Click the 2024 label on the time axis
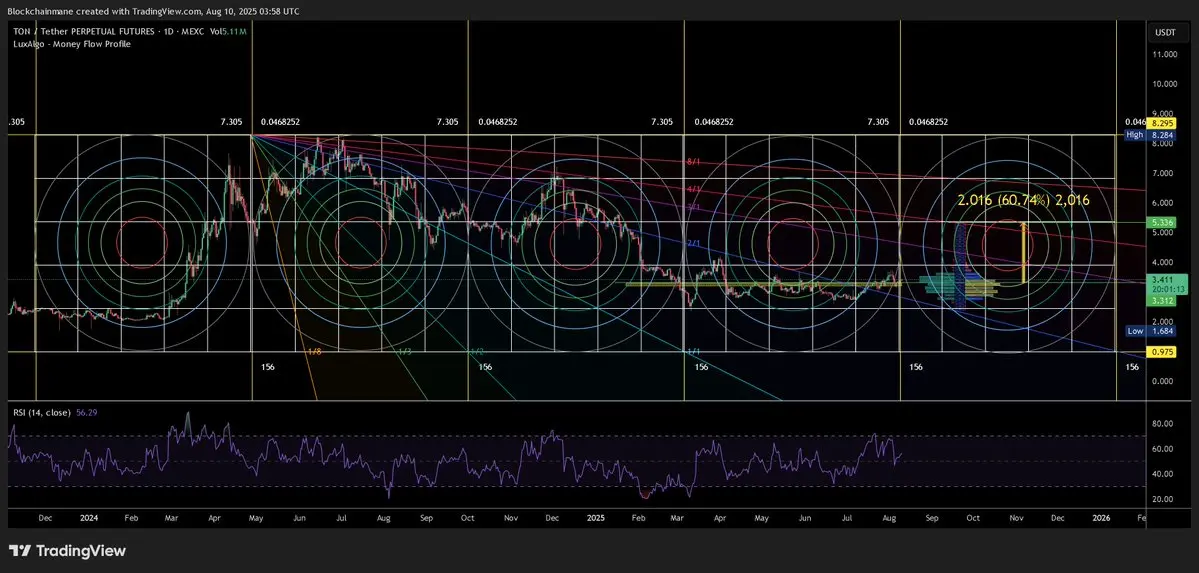 tap(90, 518)
